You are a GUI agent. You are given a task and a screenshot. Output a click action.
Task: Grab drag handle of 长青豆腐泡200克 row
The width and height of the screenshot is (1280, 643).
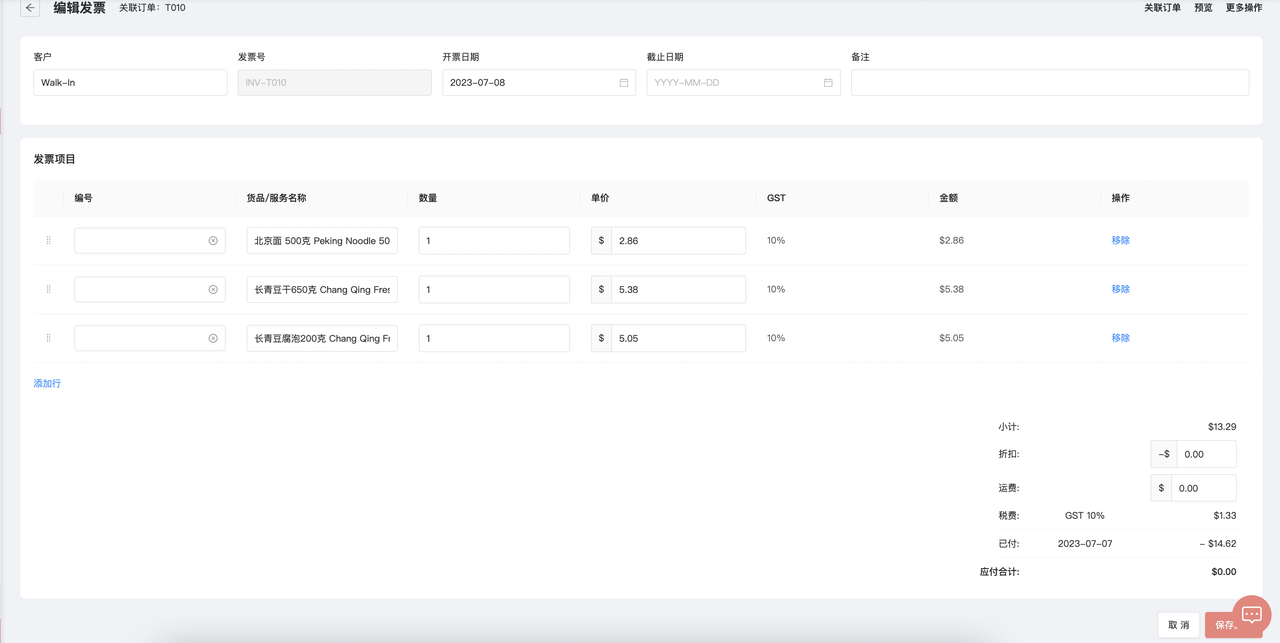coord(48,339)
